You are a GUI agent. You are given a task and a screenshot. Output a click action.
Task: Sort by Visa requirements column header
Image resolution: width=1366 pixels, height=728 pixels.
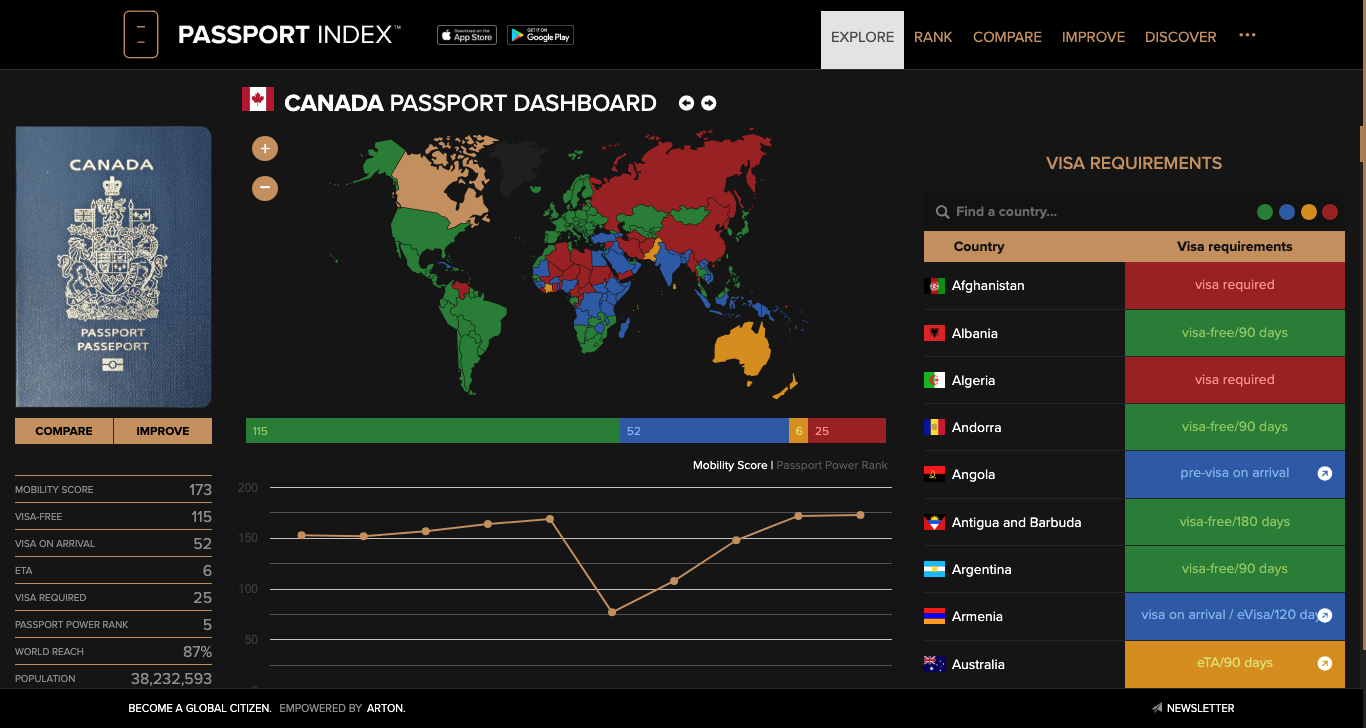(x=1235, y=247)
